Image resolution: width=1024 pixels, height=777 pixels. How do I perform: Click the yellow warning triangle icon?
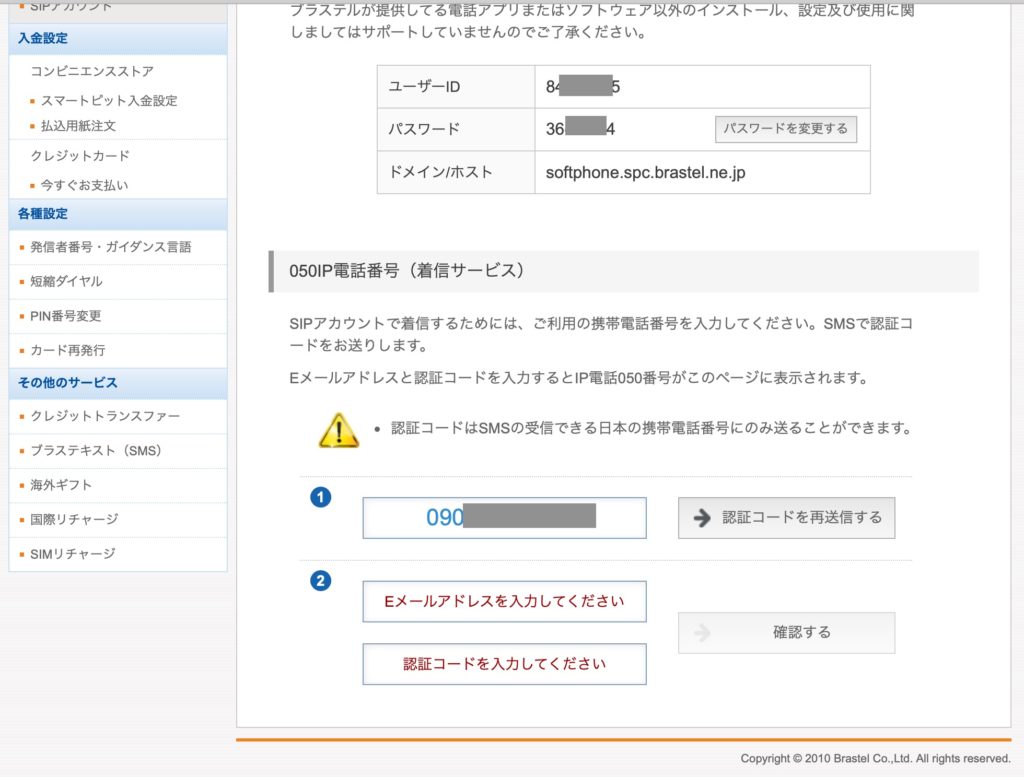coord(339,430)
